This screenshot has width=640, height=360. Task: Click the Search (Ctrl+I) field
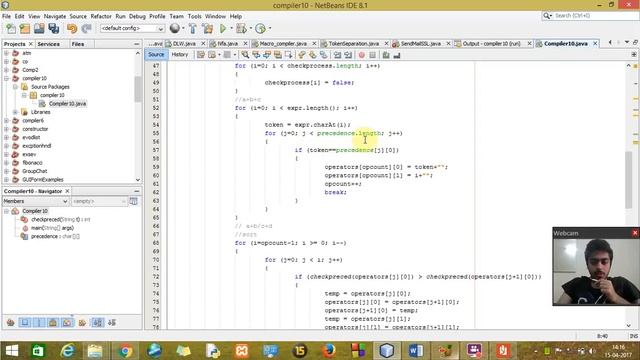coord(590,16)
